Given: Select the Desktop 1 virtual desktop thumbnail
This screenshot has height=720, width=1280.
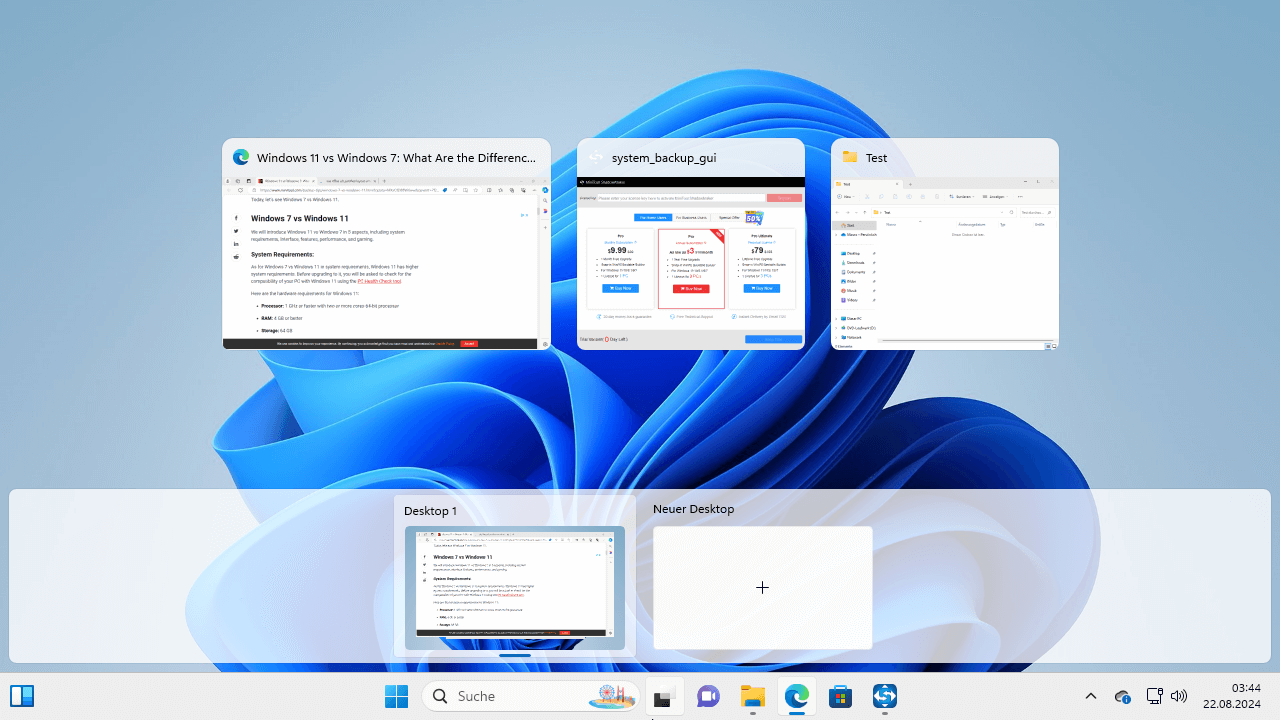Looking at the screenshot, I should pos(515,587).
